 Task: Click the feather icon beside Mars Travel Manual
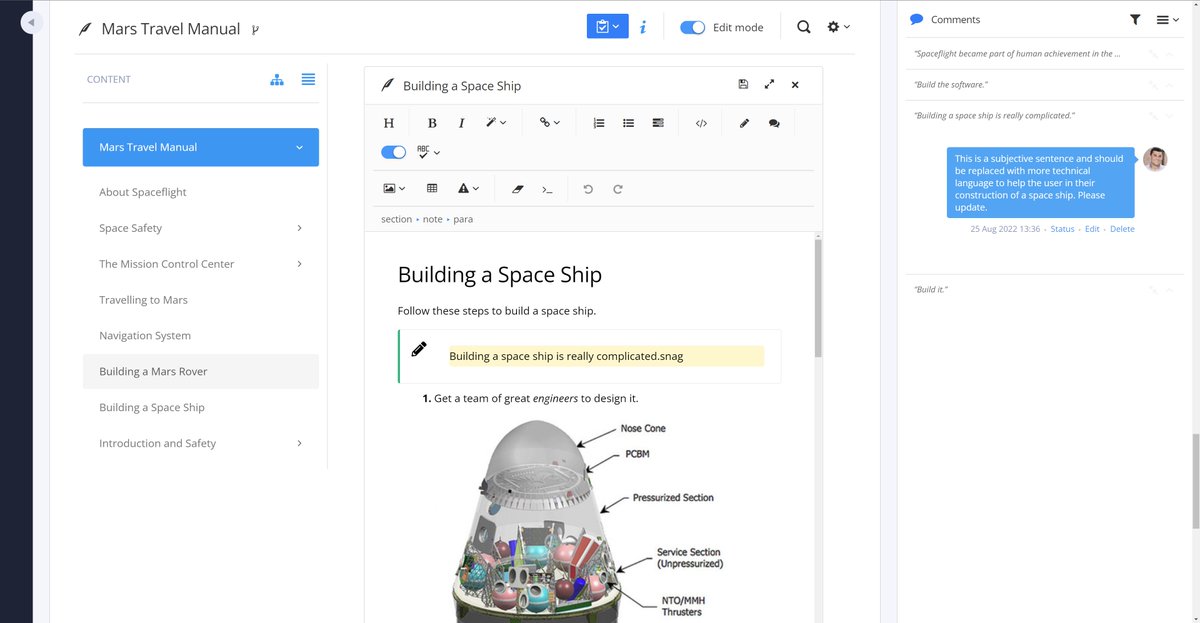point(86,29)
